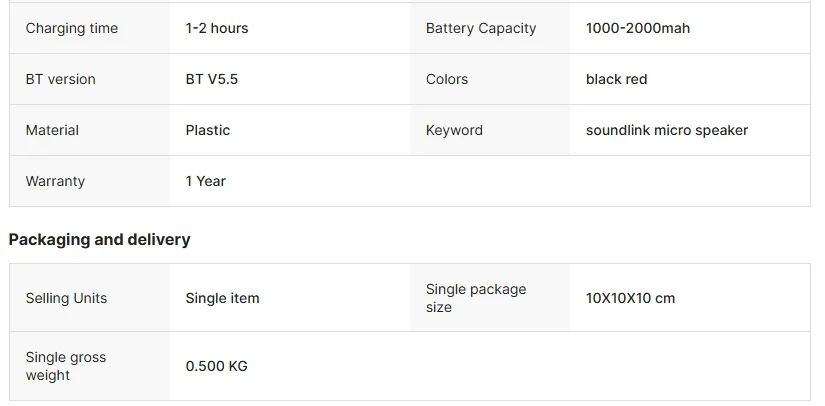
Task: Click the Warranty label
Action: pos(55,181)
